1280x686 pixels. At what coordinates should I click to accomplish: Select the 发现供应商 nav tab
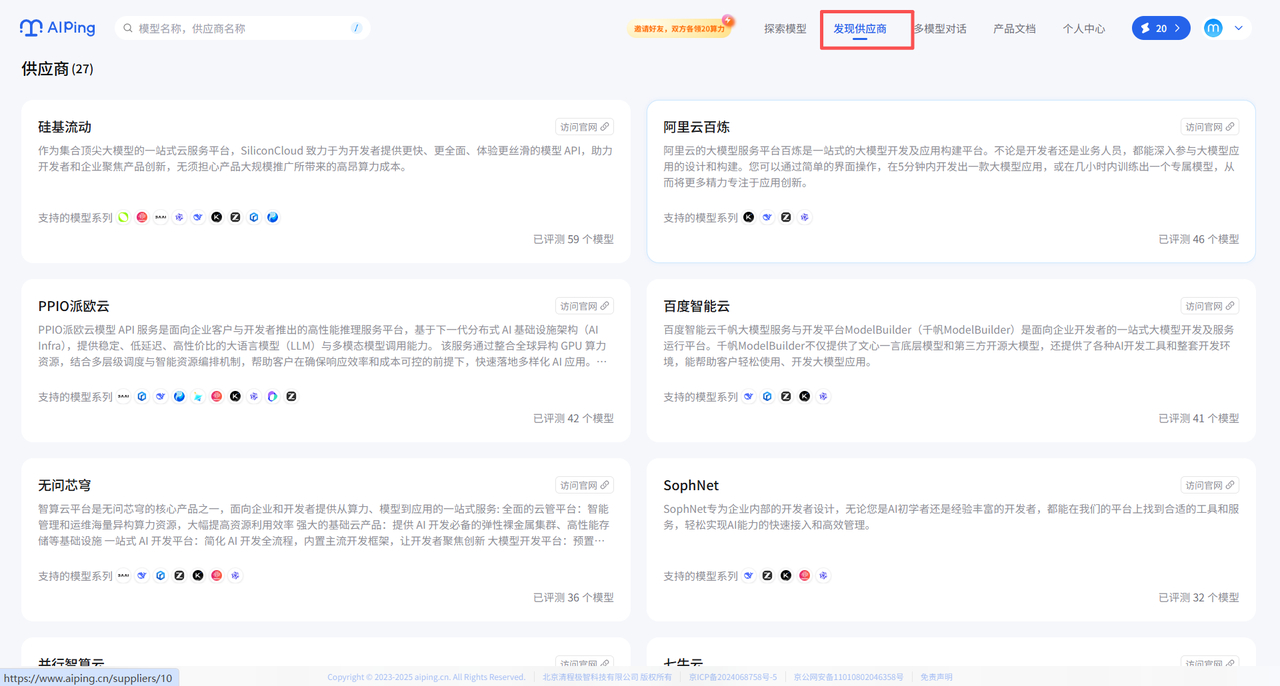(860, 29)
